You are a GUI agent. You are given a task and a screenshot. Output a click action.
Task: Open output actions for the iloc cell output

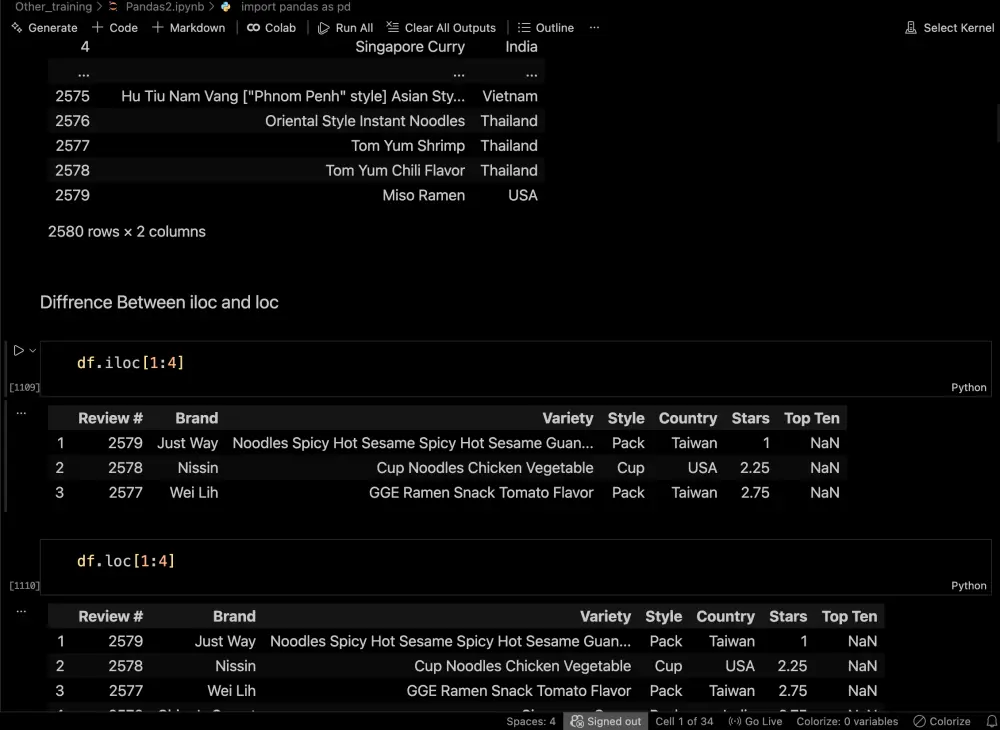(21, 412)
